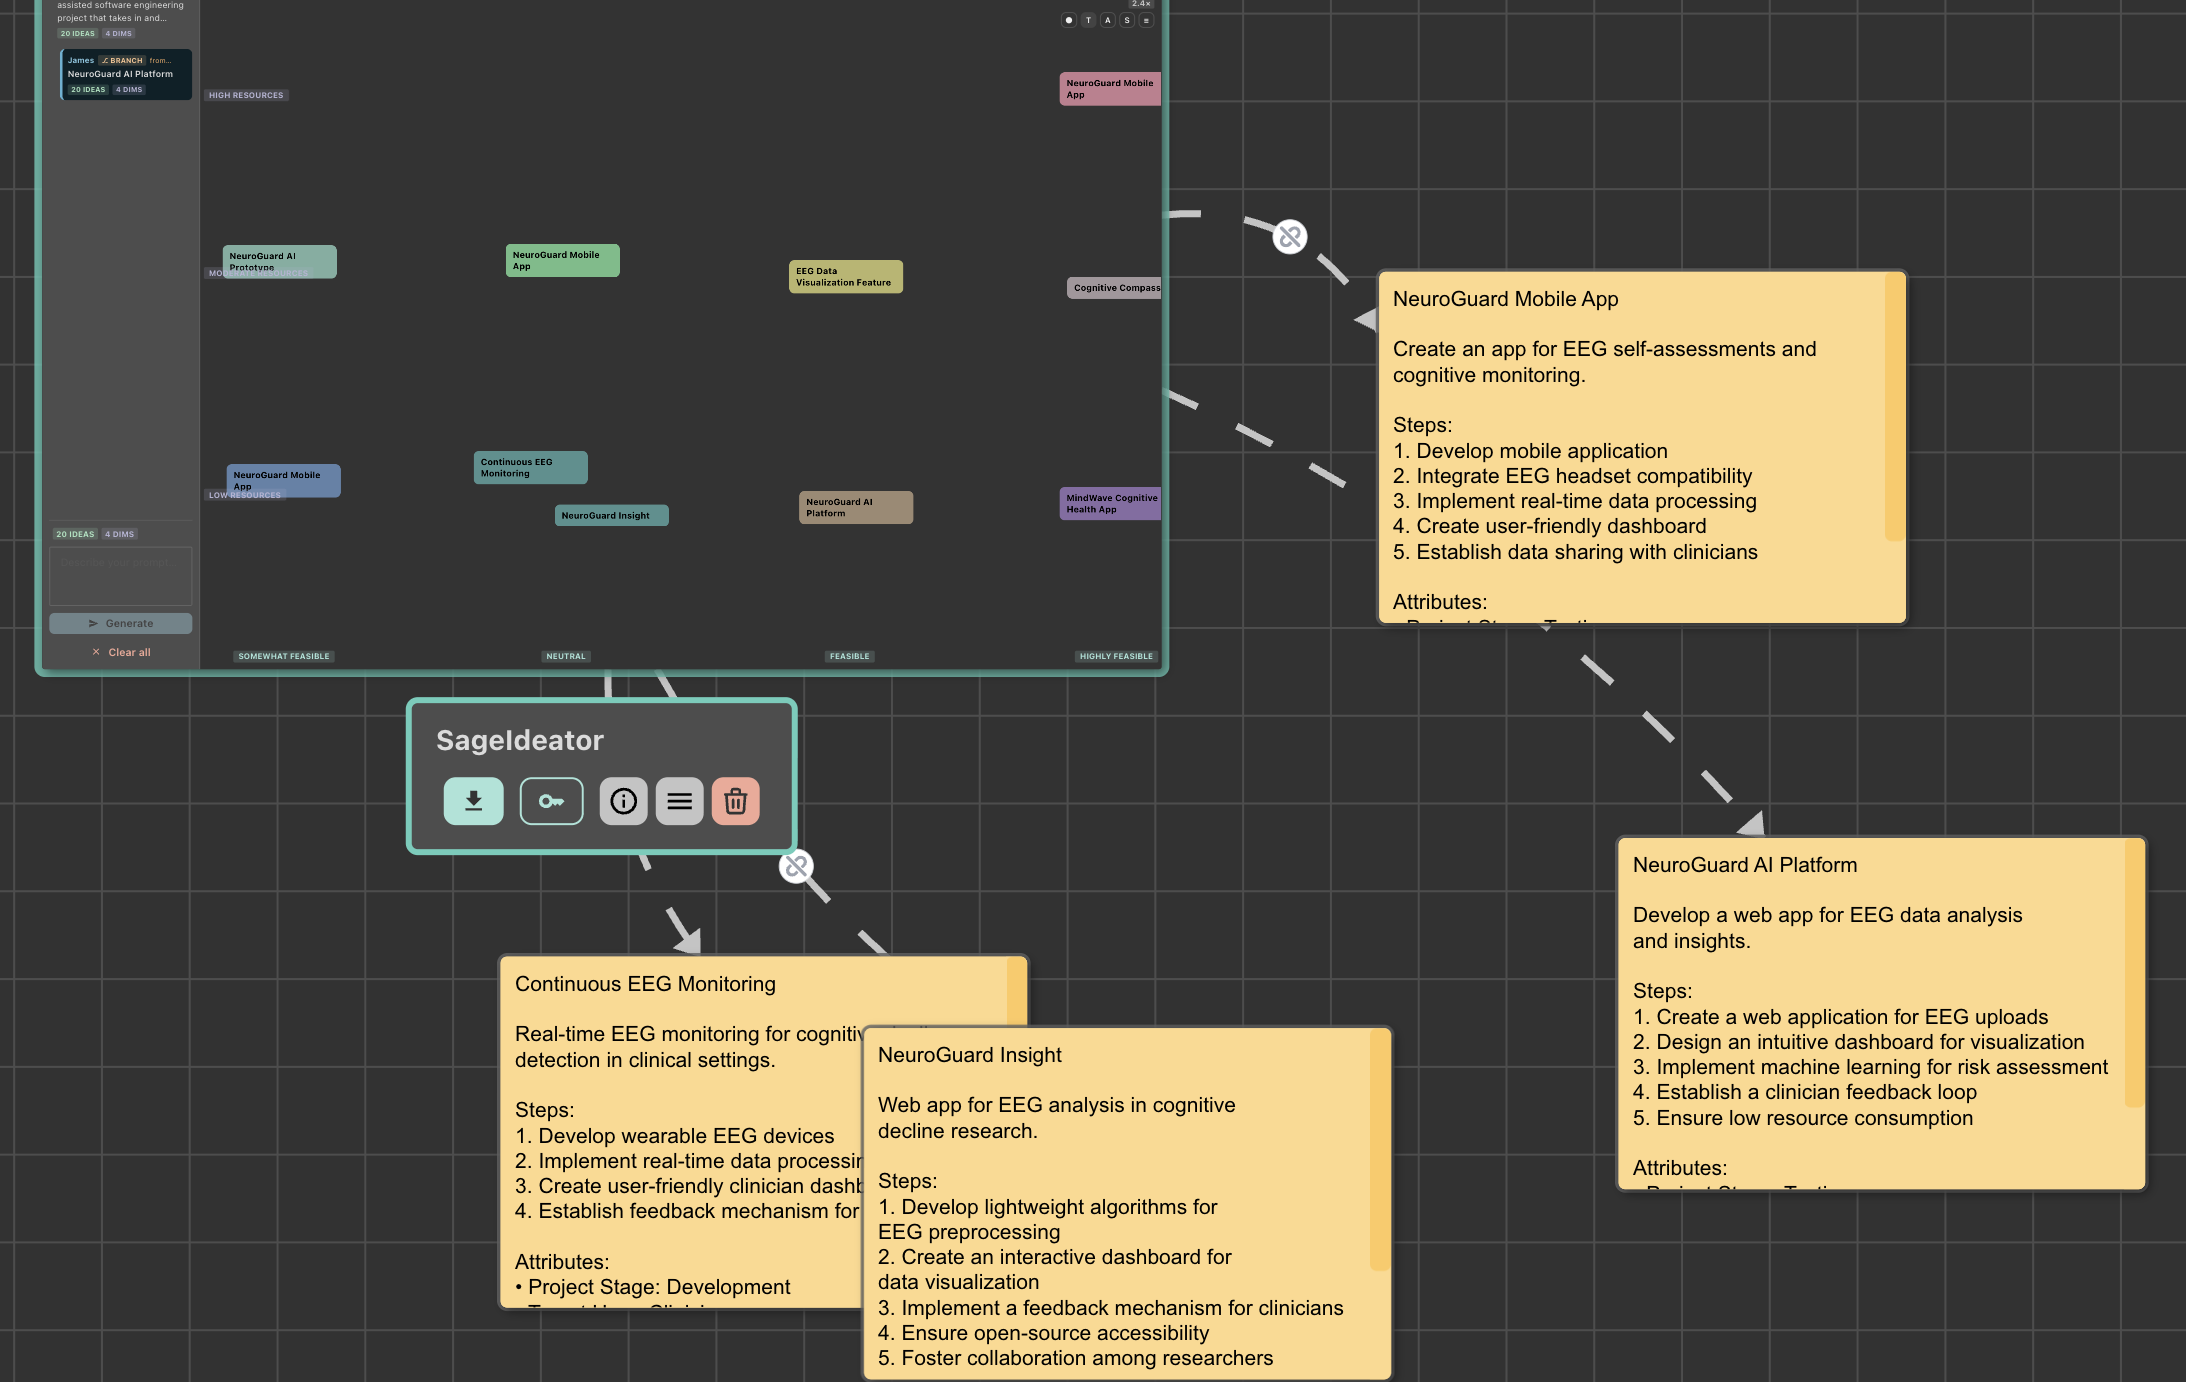Select the James branch NeuroGuard AI Platform
Viewport: 2186px width, 1382px height.
(126, 75)
